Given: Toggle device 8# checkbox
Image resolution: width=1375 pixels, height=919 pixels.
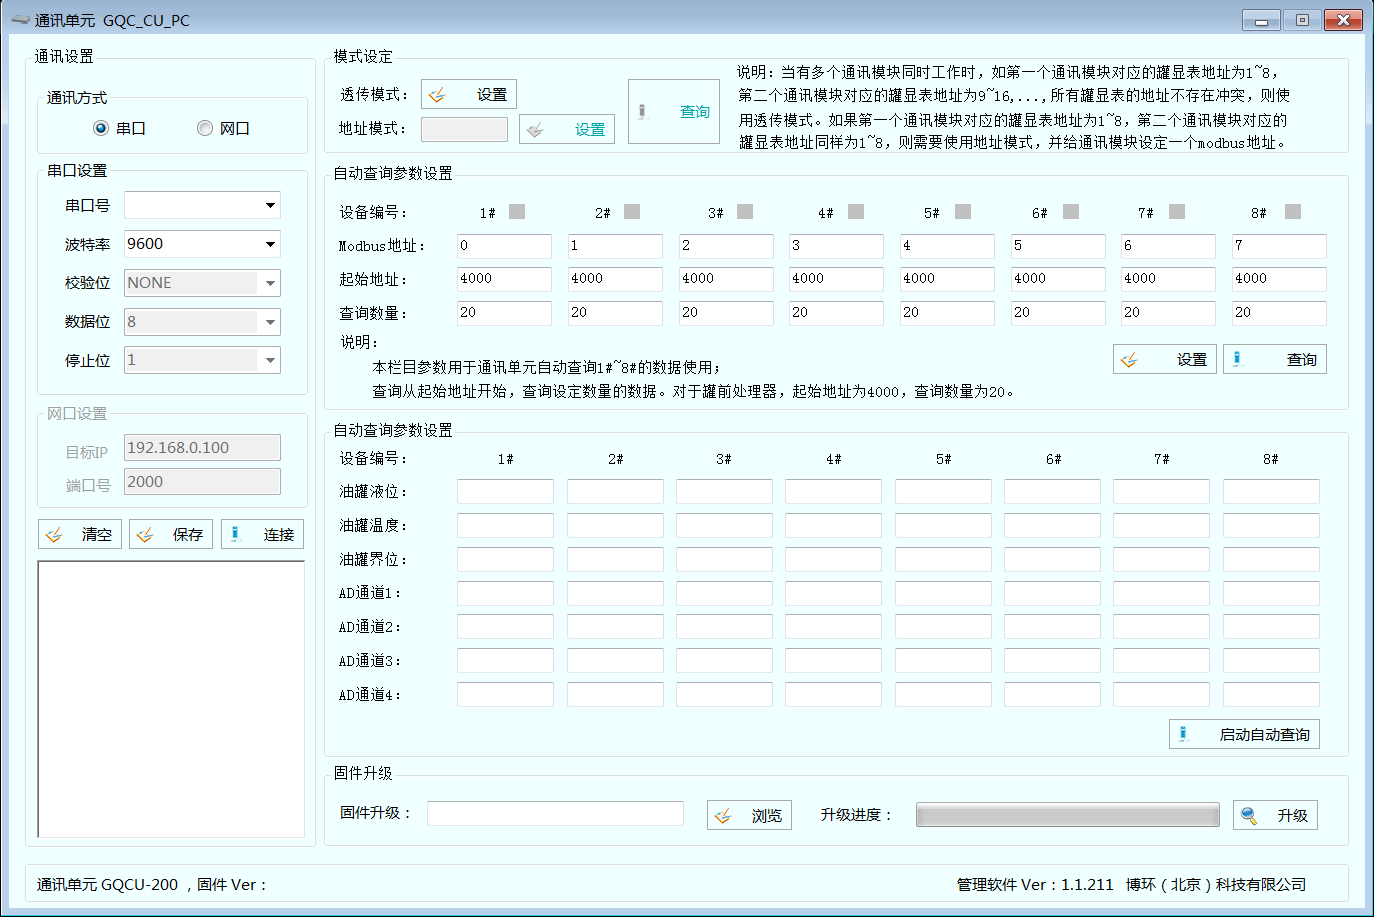Looking at the screenshot, I should (x=1293, y=211).
